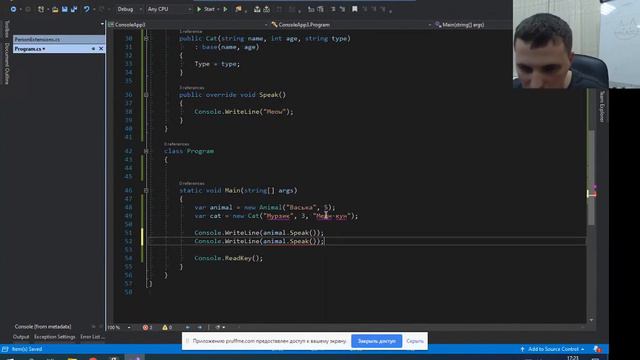Click the hide link in sharing banner
Image resolution: width=640 pixels, height=360 pixels.
(415, 341)
